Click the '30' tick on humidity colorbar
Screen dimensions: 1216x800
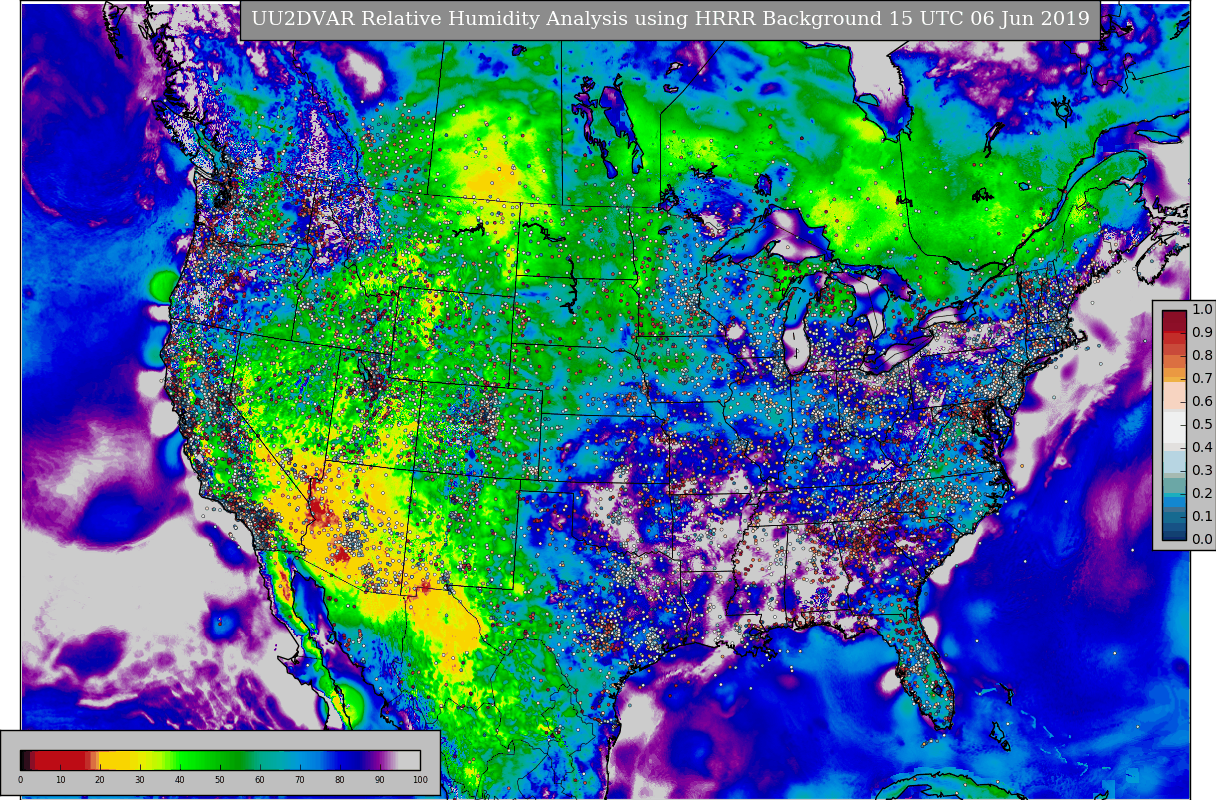pyautogui.click(x=140, y=780)
